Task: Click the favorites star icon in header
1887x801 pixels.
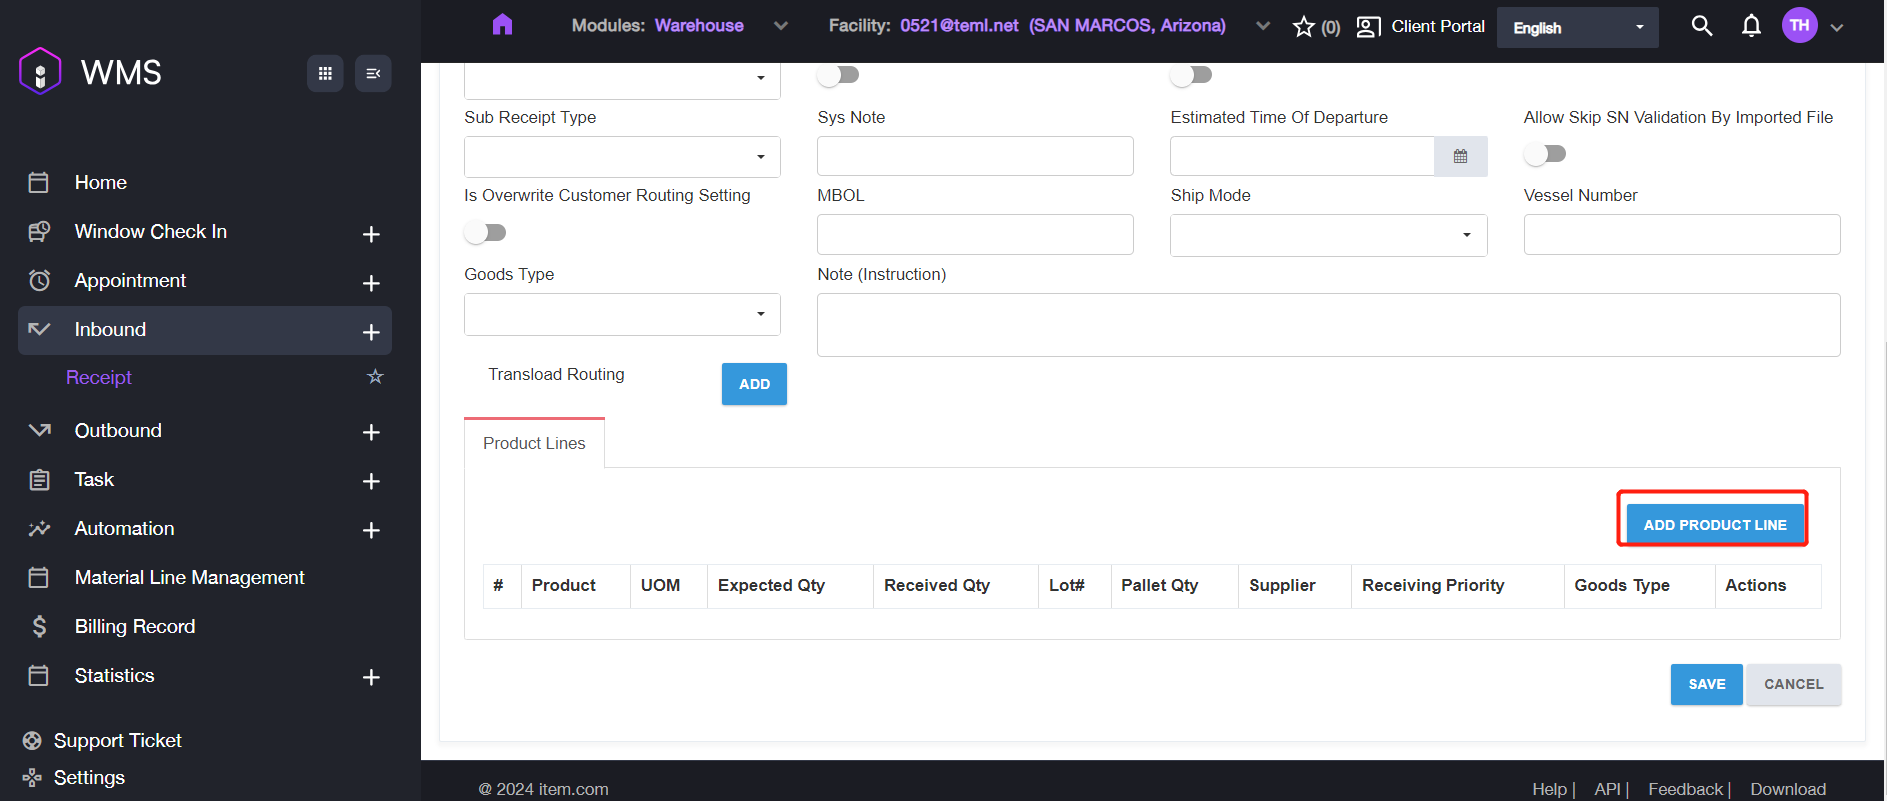Action: pyautogui.click(x=1303, y=27)
